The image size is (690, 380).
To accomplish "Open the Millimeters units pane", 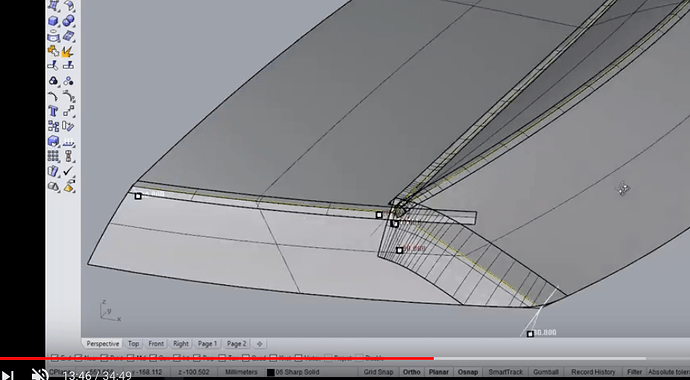I will [241, 372].
